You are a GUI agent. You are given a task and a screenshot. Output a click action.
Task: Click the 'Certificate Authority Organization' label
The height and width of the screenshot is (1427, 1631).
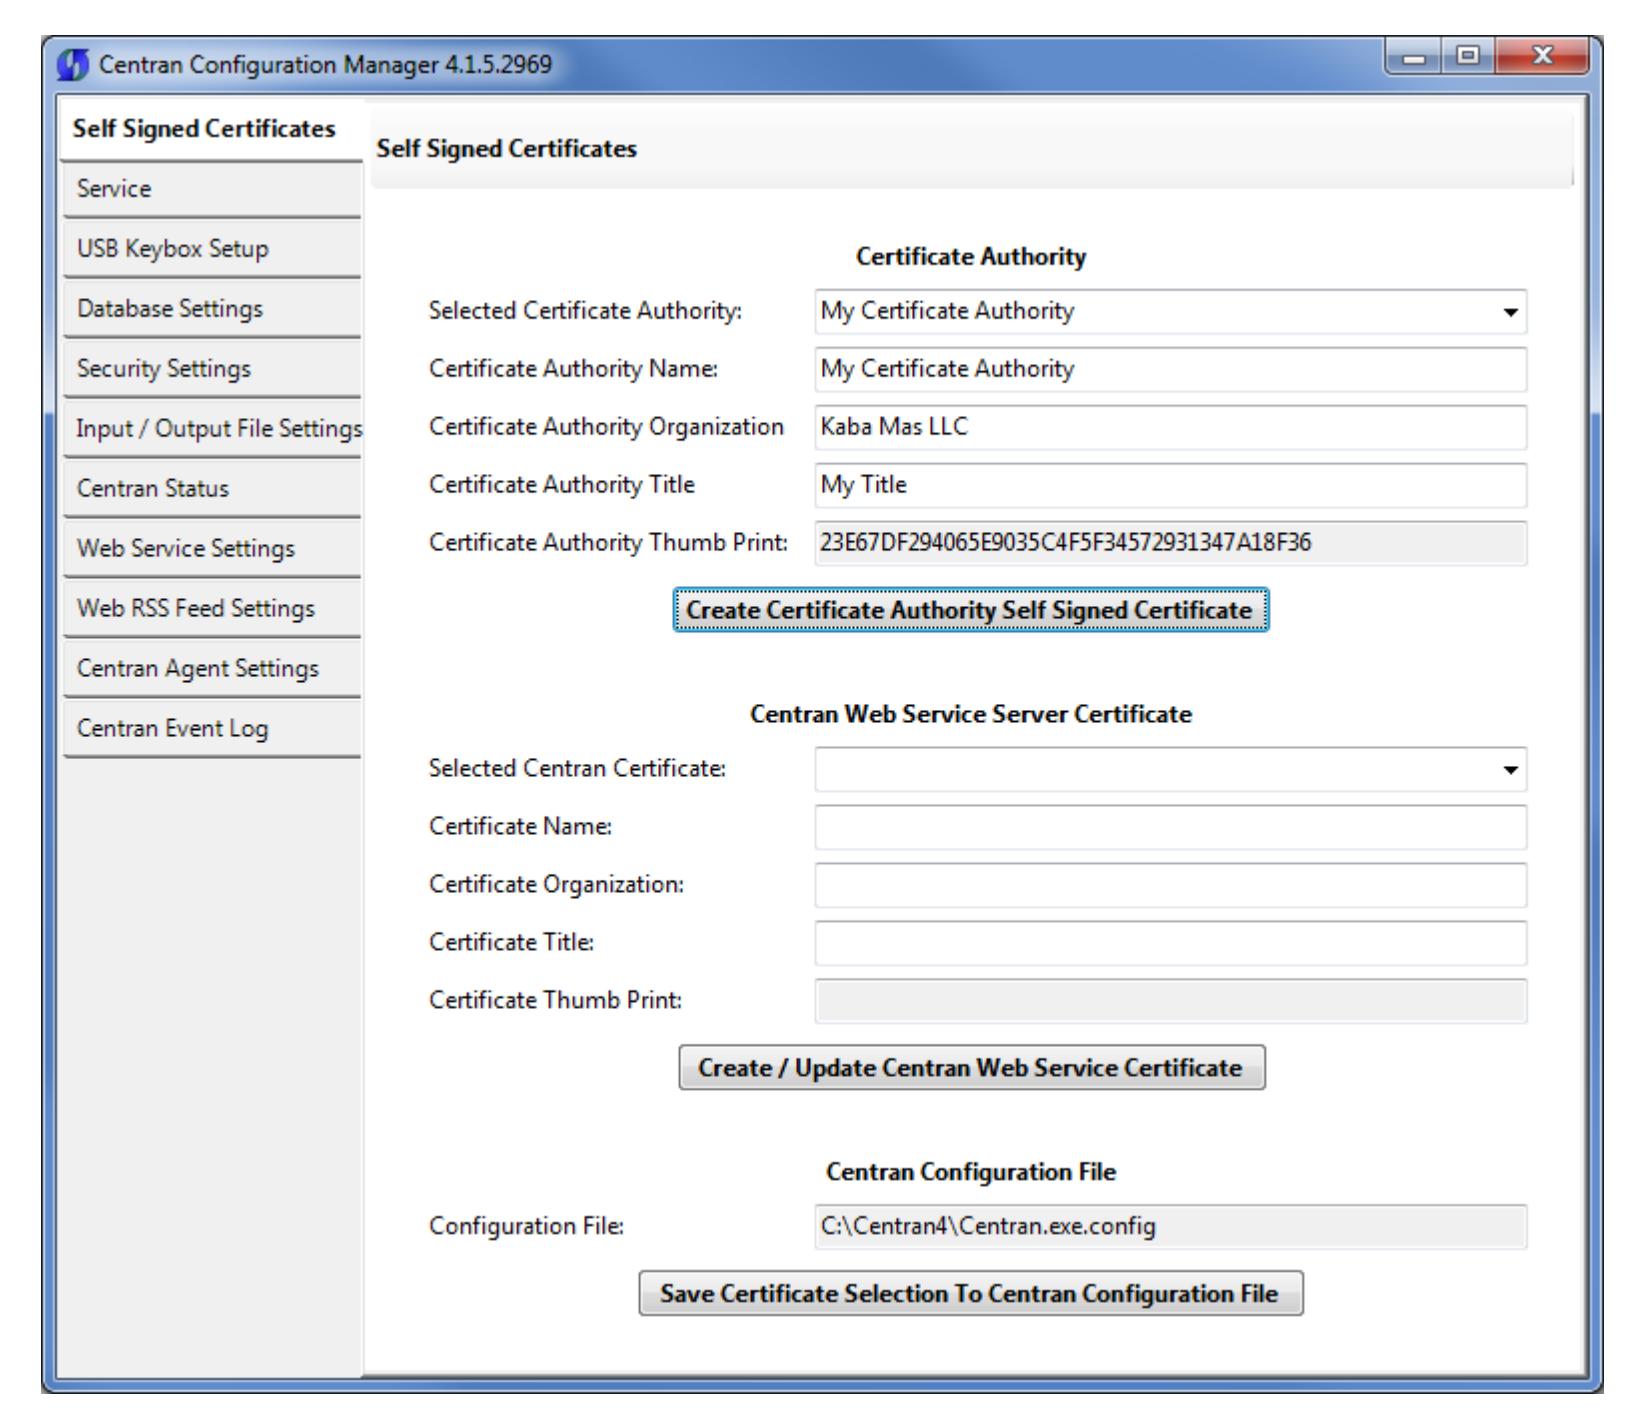click(x=607, y=427)
